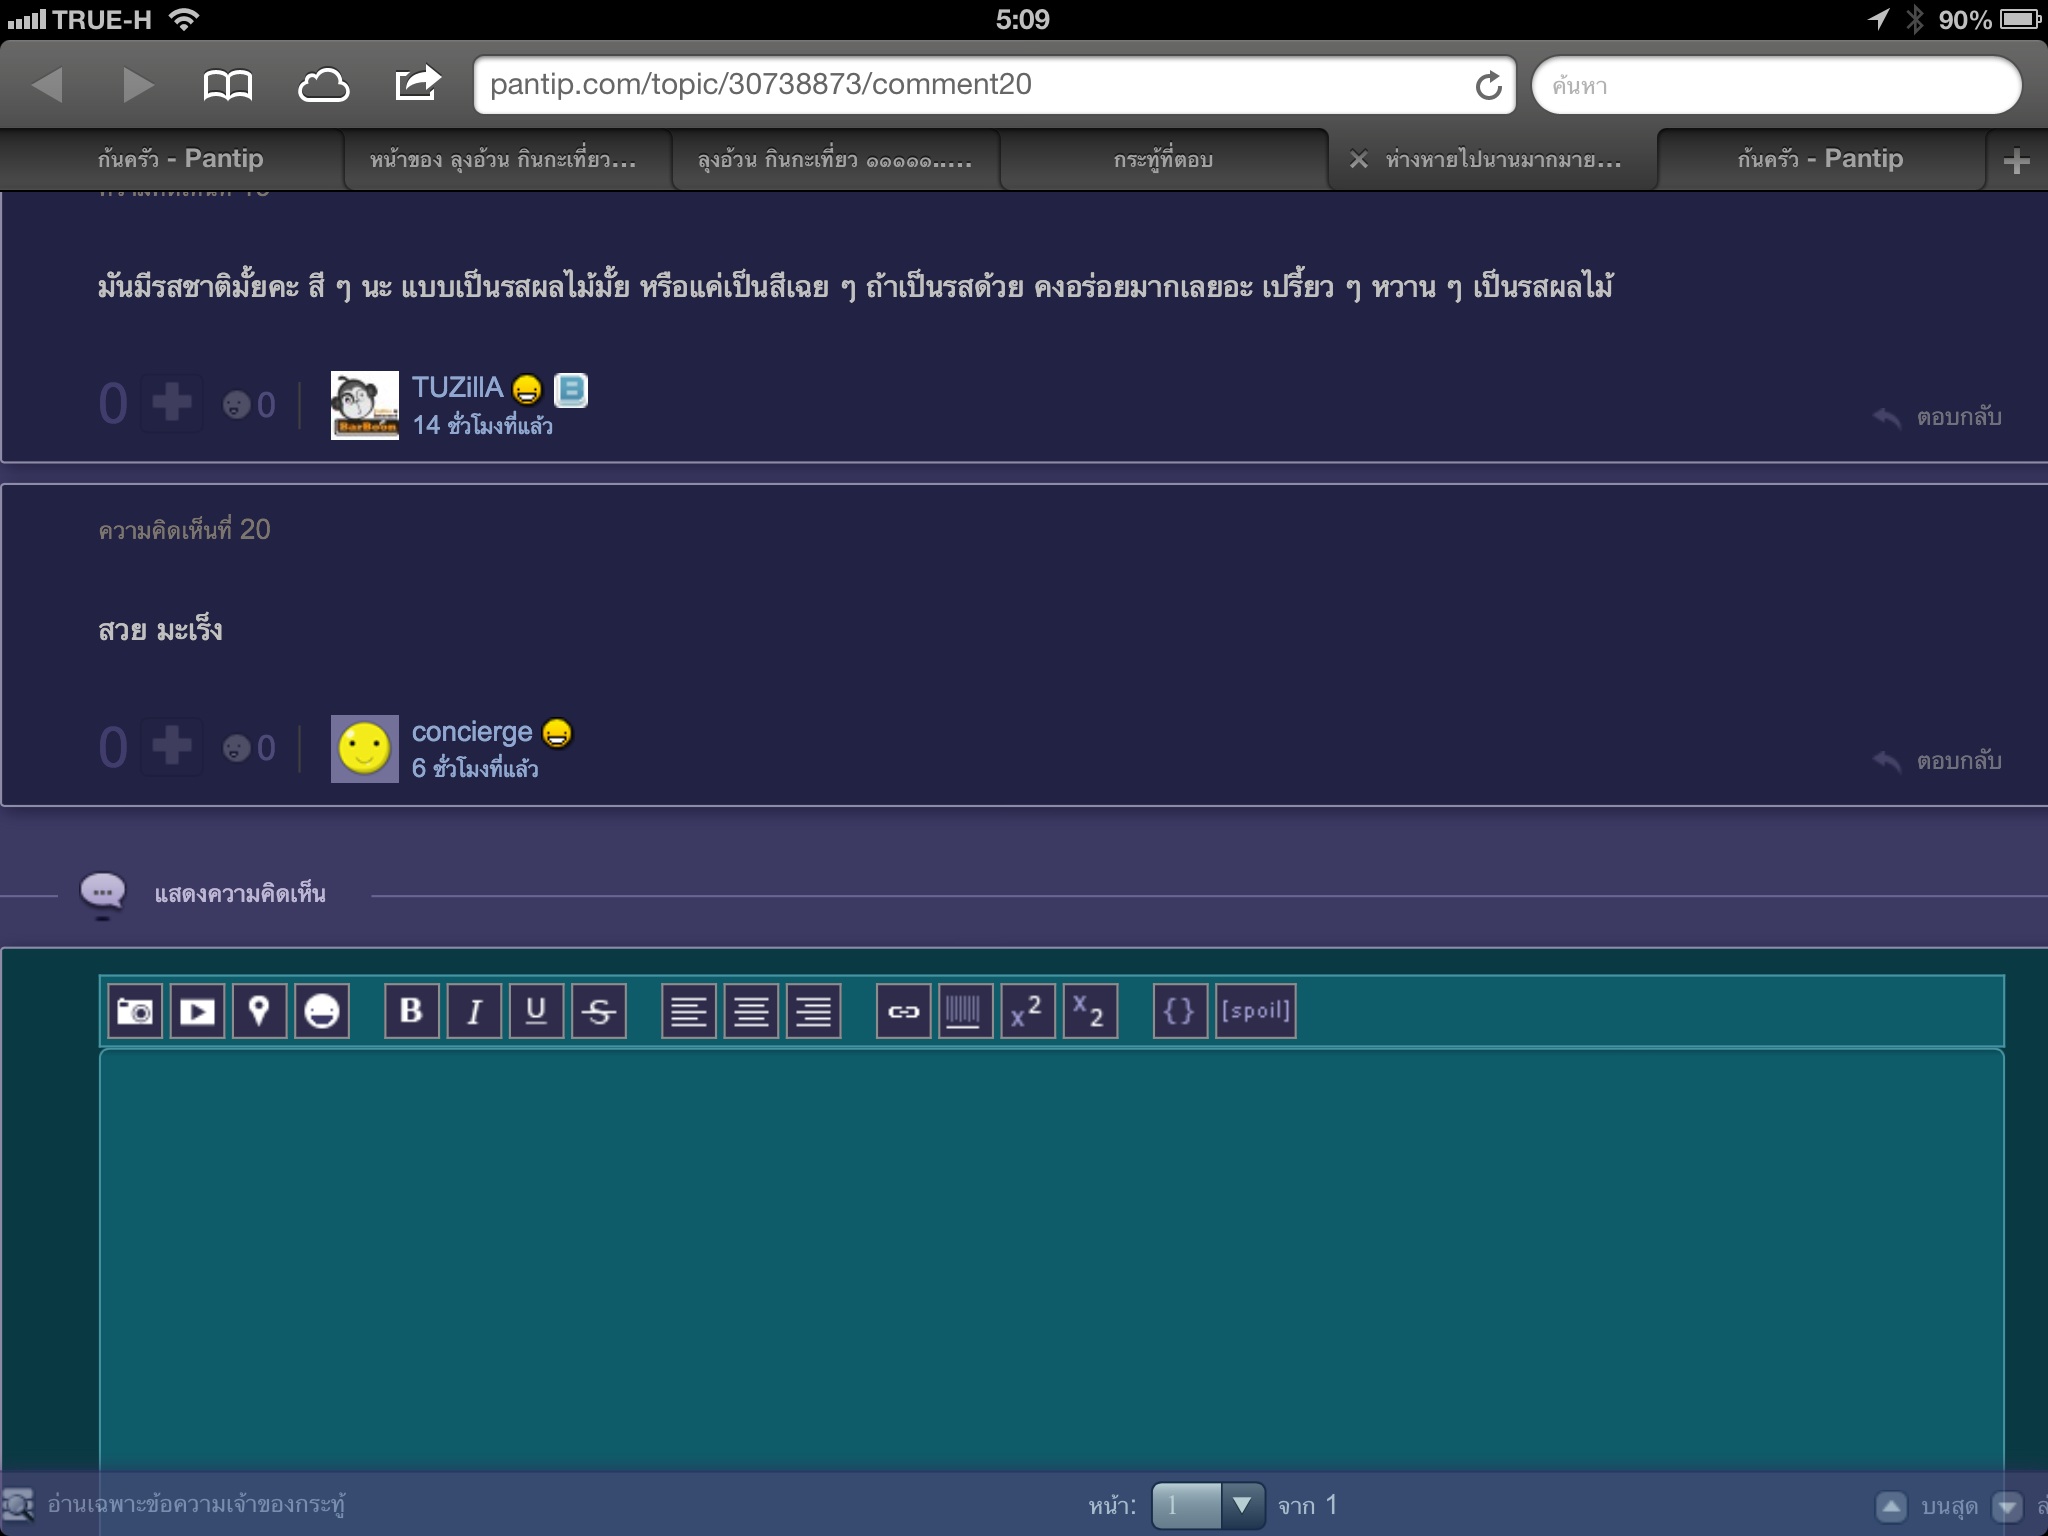This screenshot has width=2048, height=1536.
Task: Click TUZillA's avatar thumbnail
Action: point(365,405)
